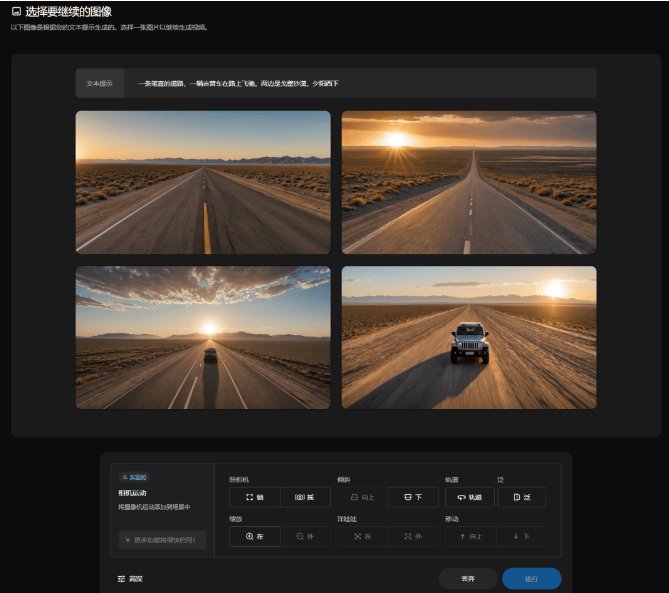The image size is (669, 593).
Task: Click the dolly out button
Action: [x=413, y=537]
